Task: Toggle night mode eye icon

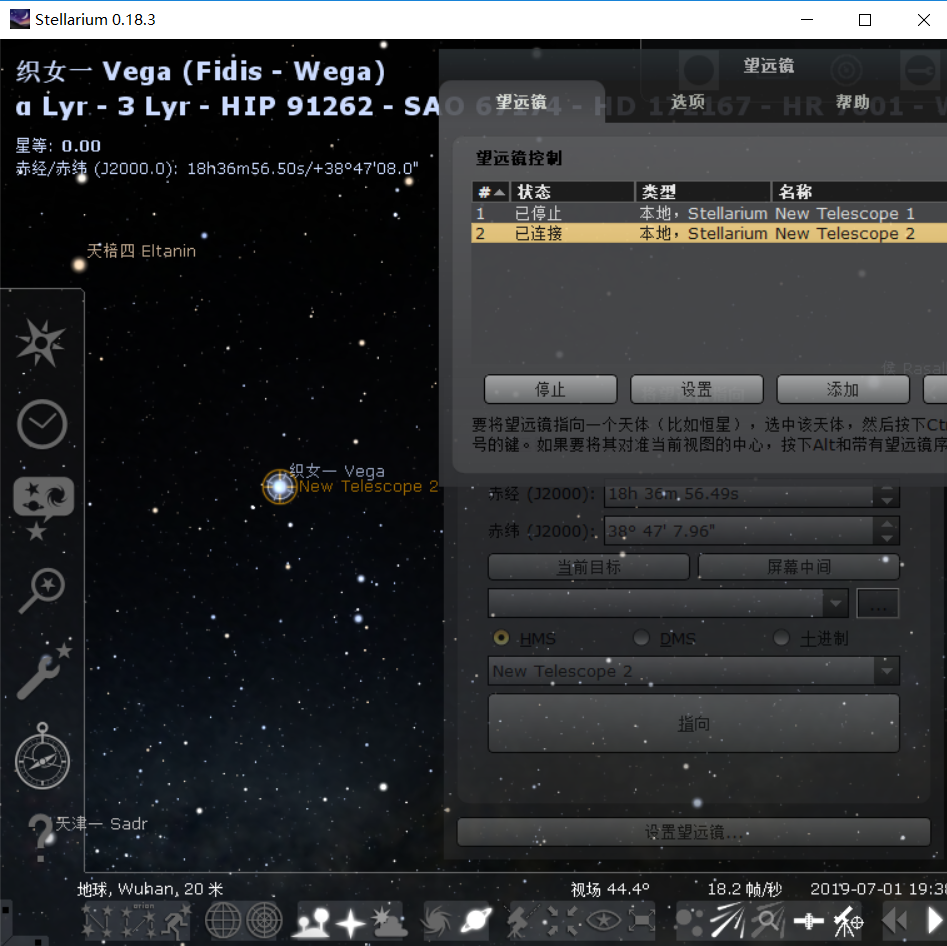Action: [603, 921]
